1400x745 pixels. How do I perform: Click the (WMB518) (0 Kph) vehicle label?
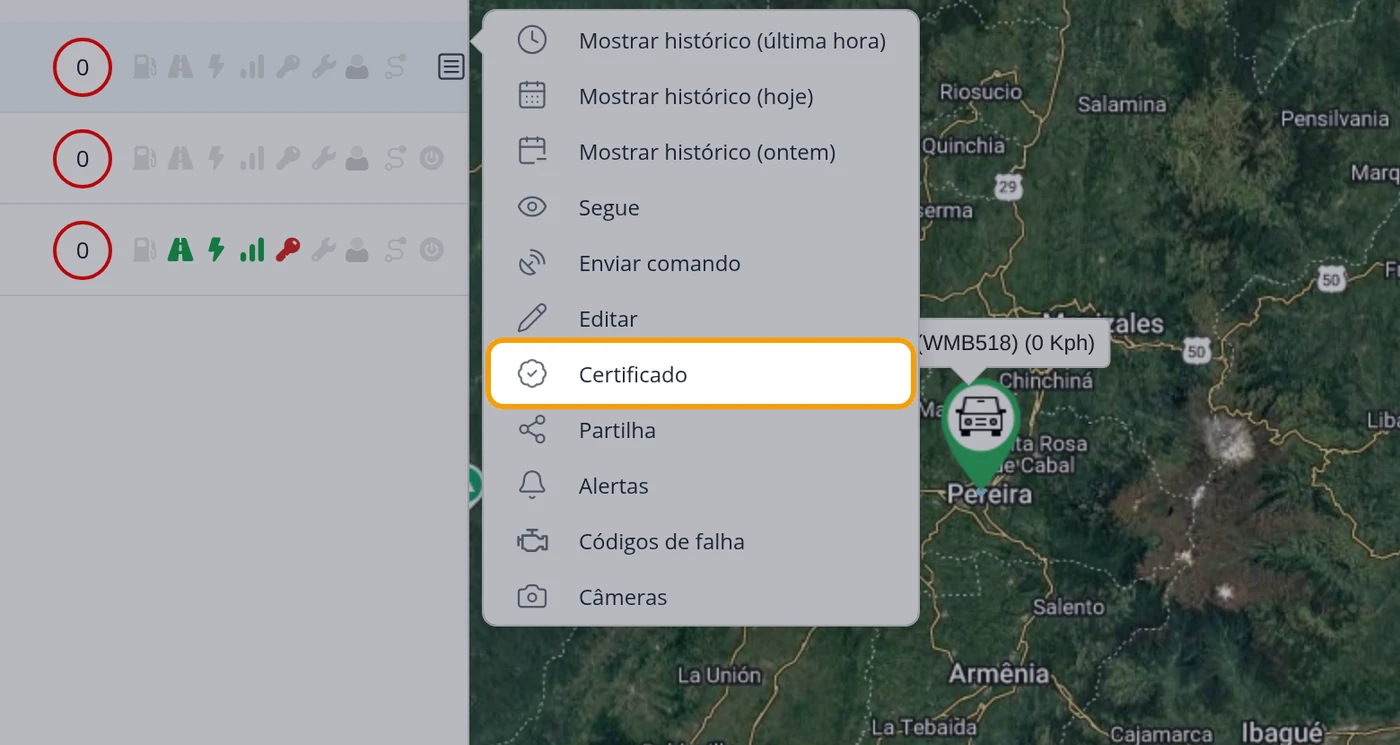tap(1010, 343)
